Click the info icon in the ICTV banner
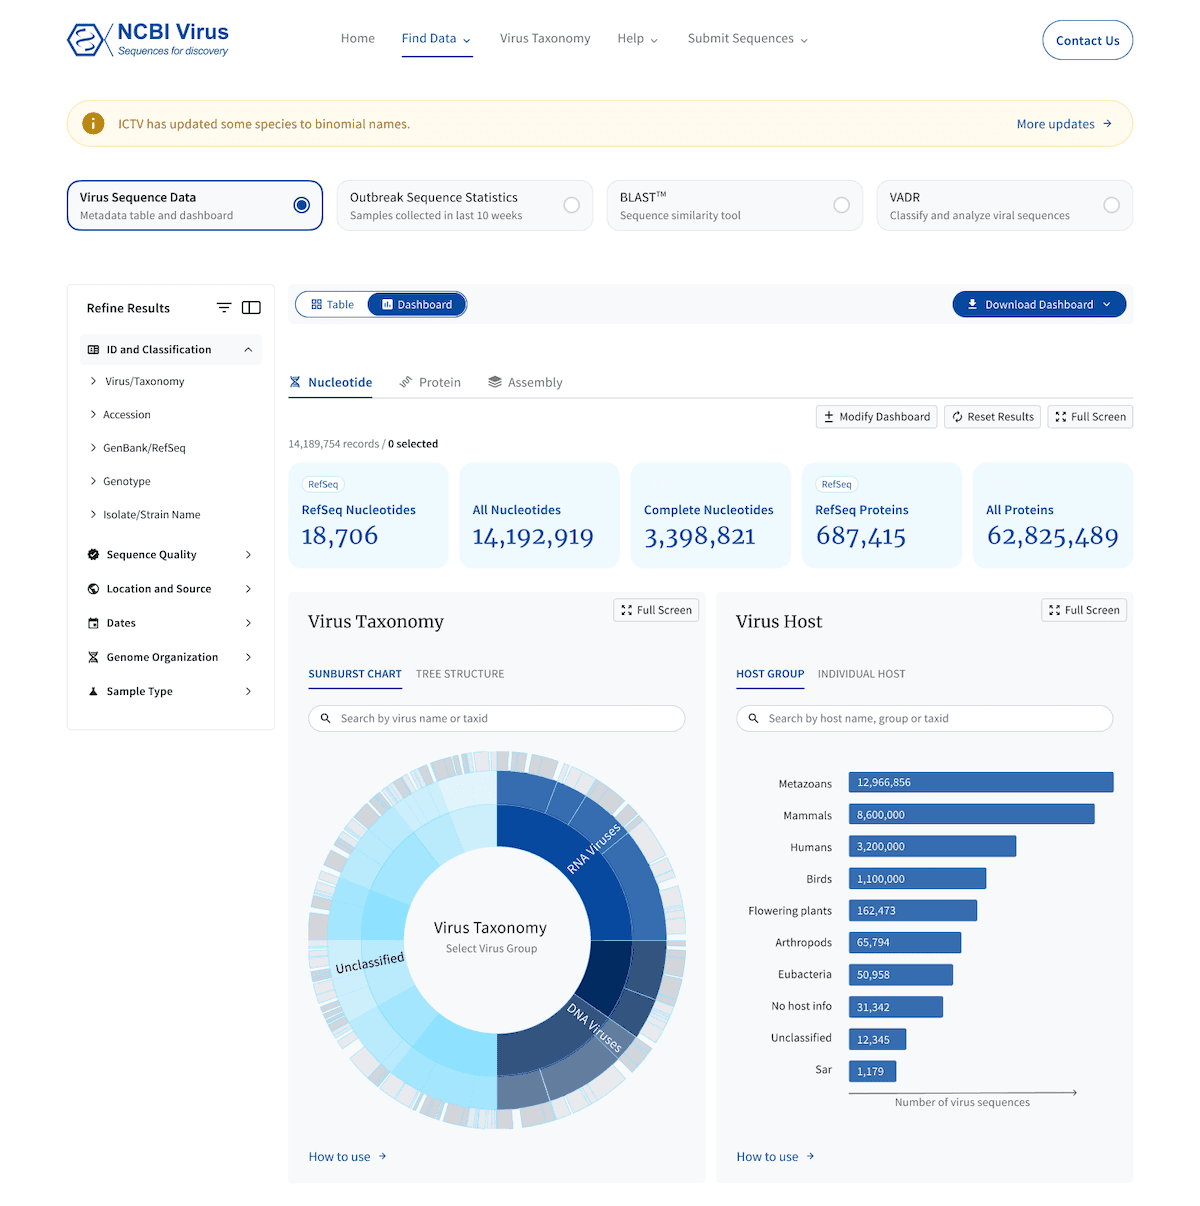The width and height of the screenshot is (1200, 1206). click(x=93, y=123)
